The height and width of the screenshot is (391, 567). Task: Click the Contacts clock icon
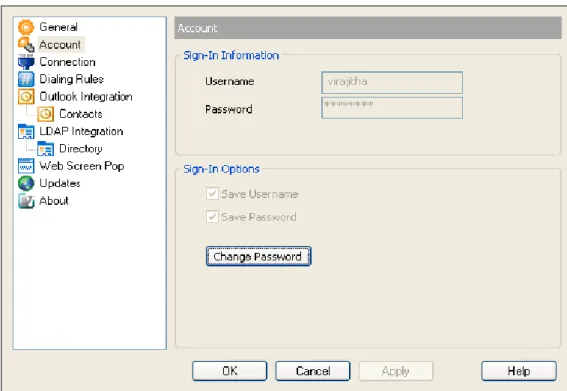(46, 114)
